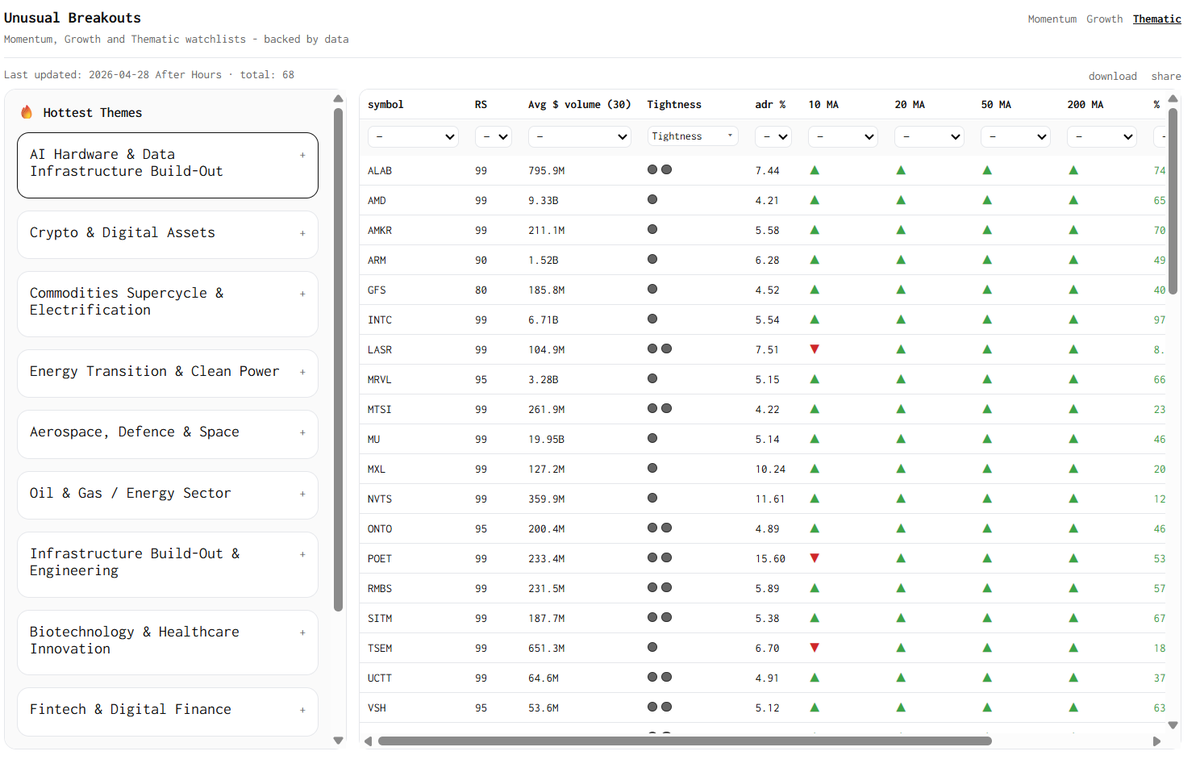Open the 200 MA filter dropdown
Image resolution: width=1200 pixels, height=768 pixels.
tap(1102, 136)
